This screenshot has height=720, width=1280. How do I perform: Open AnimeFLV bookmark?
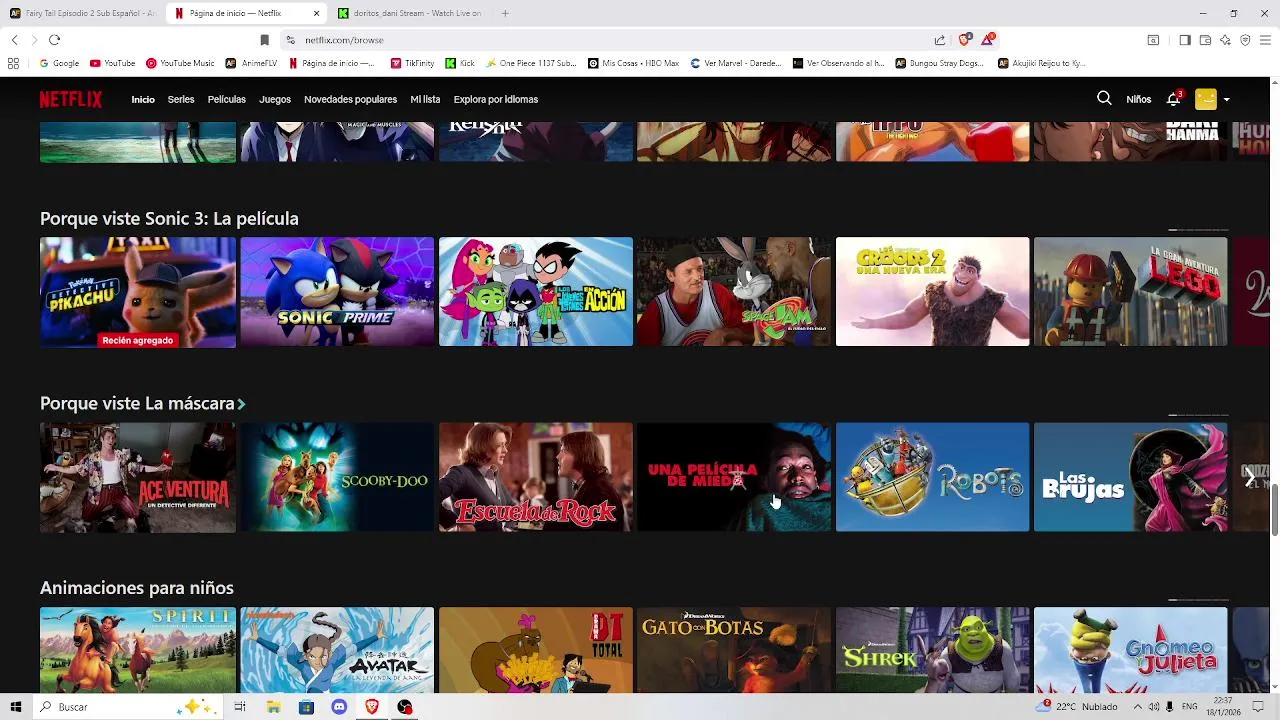[252, 63]
